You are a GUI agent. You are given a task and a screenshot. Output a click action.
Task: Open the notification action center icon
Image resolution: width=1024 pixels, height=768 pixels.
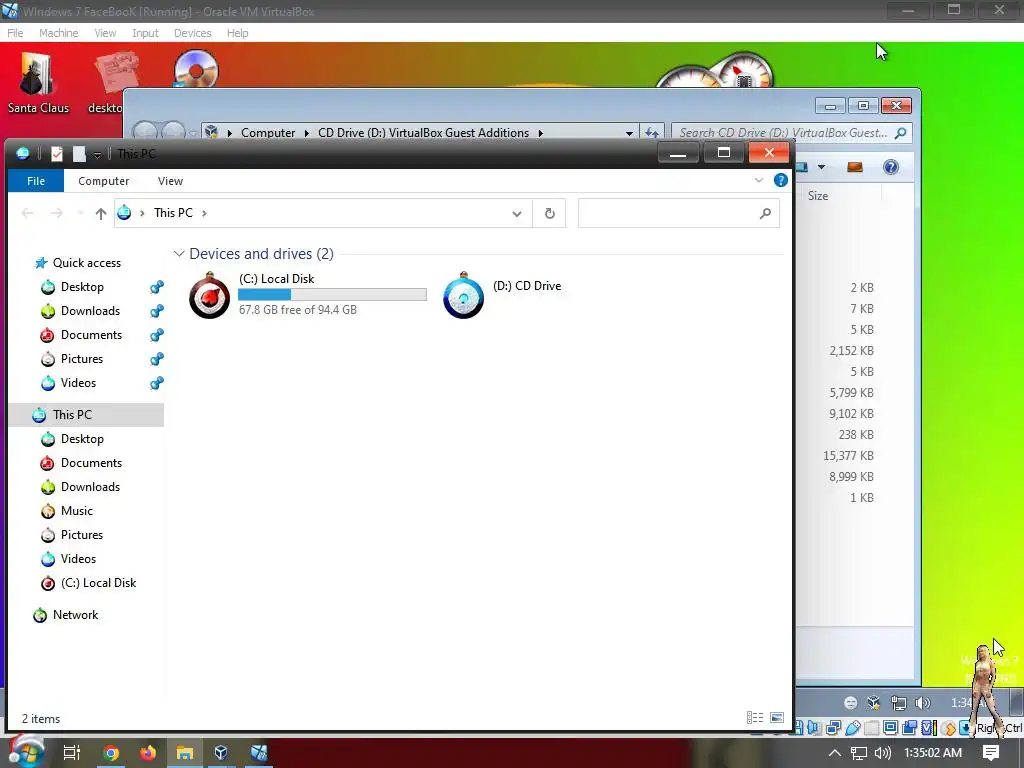[x=991, y=752]
